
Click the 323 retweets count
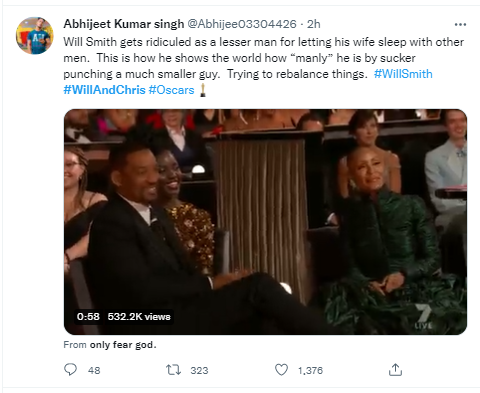tap(199, 370)
